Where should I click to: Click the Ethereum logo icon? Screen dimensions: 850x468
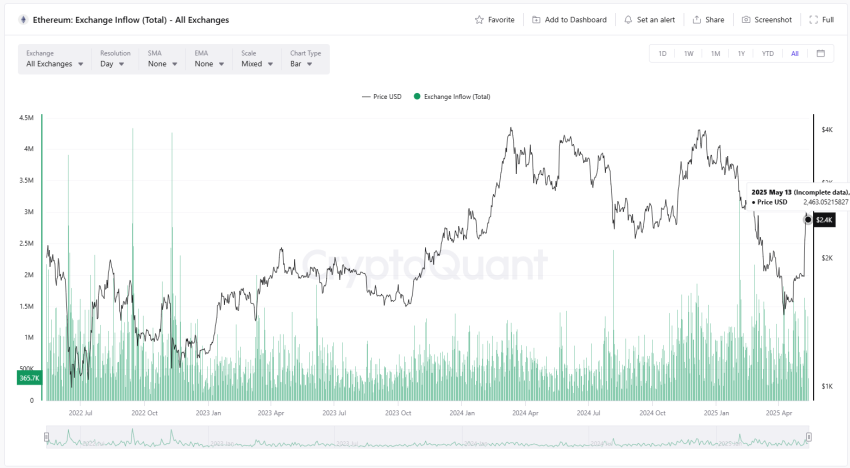click(22, 19)
